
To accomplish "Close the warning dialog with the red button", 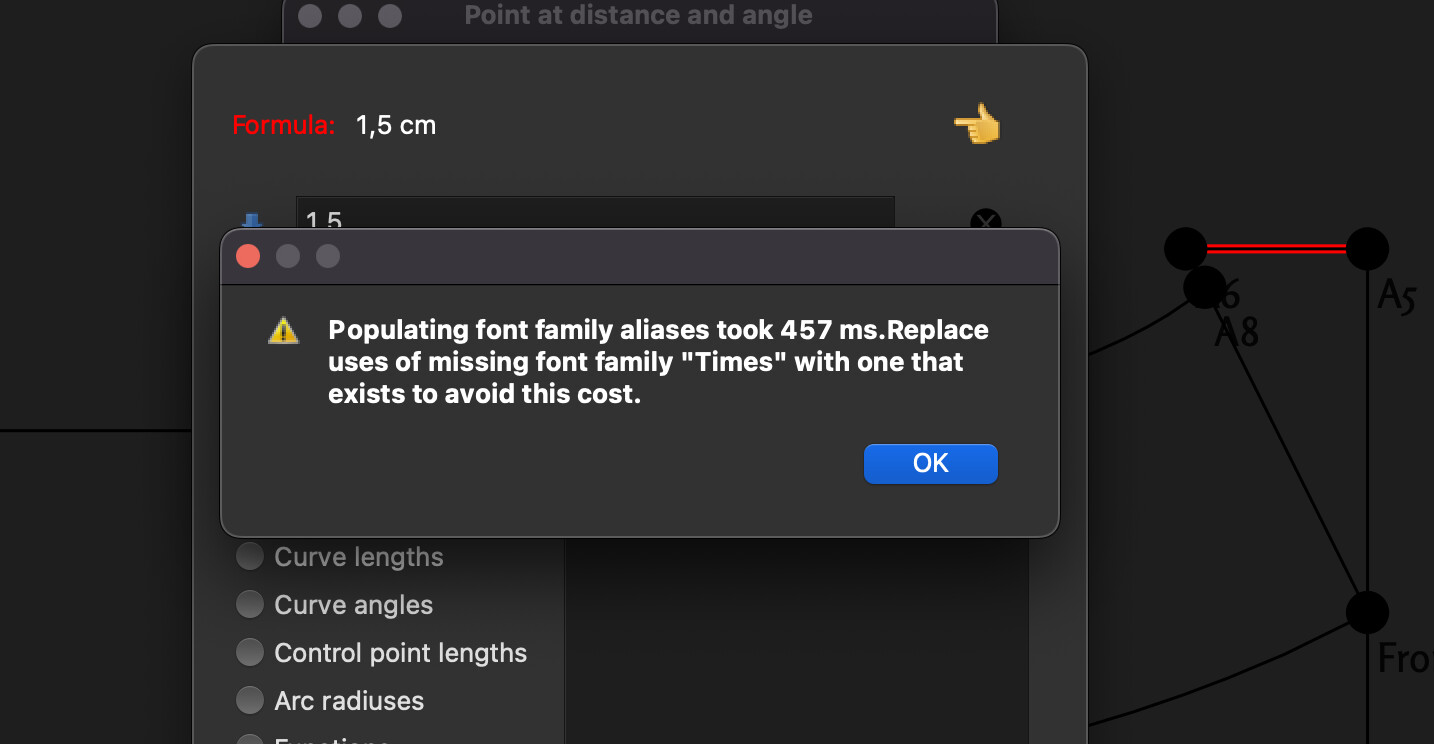I will click(x=248, y=257).
